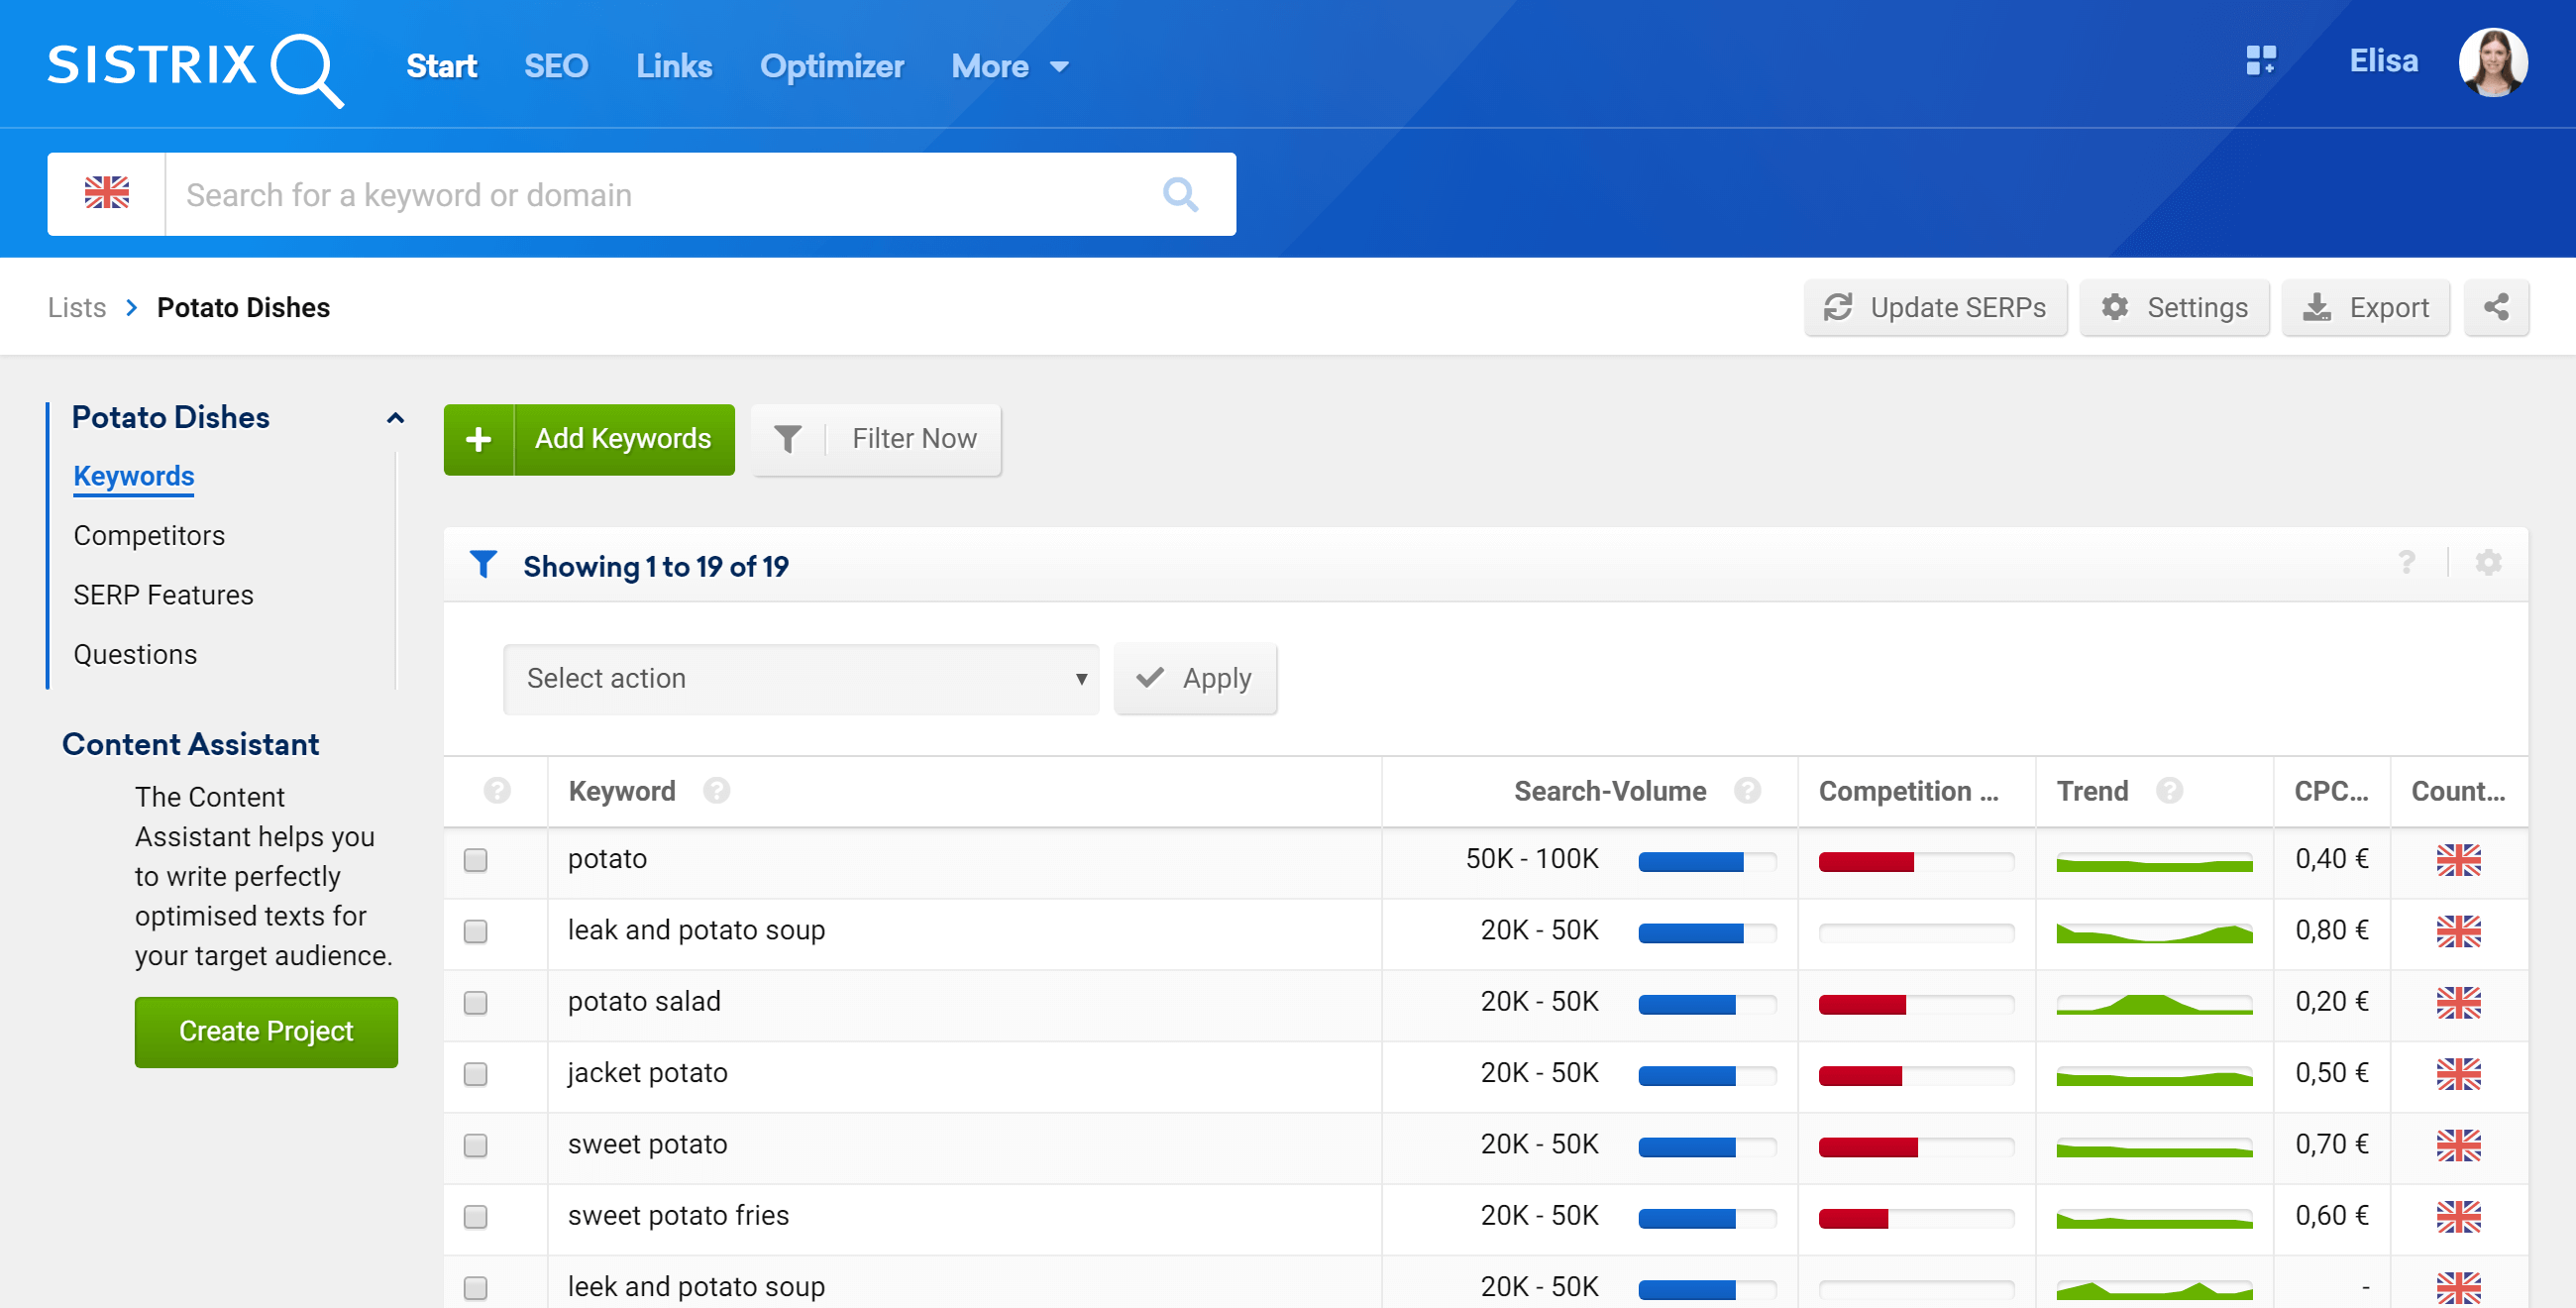Open the Competitors sidebar item

(x=149, y=536)
